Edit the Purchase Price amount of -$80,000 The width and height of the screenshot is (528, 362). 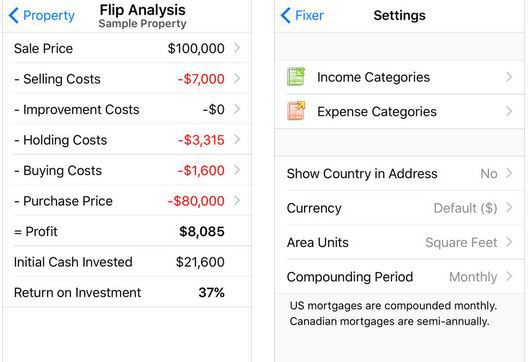(196, 201)
